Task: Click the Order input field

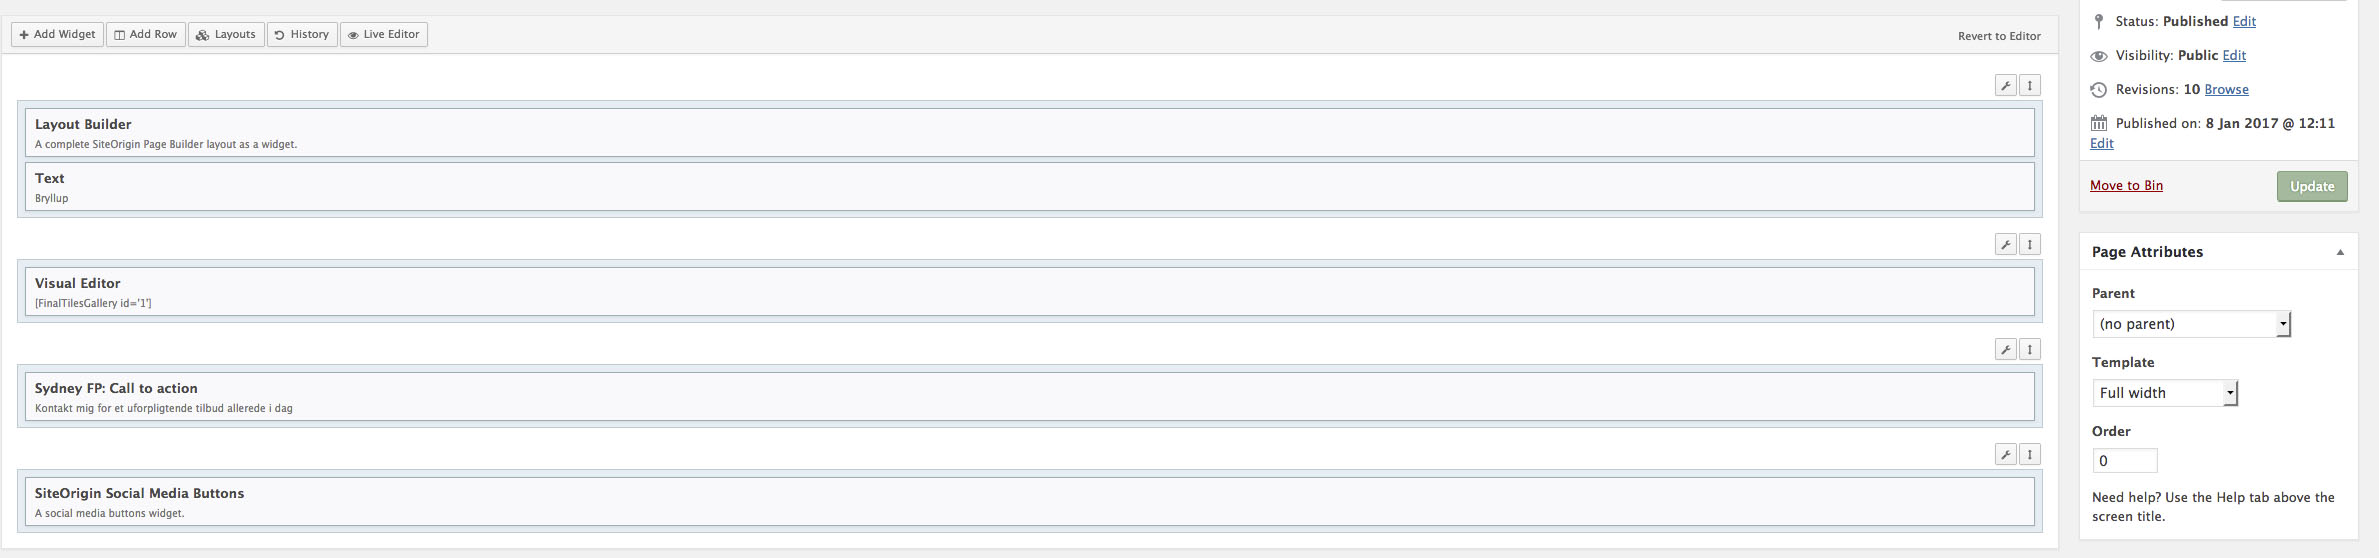Action: (x=2125, y=461)
